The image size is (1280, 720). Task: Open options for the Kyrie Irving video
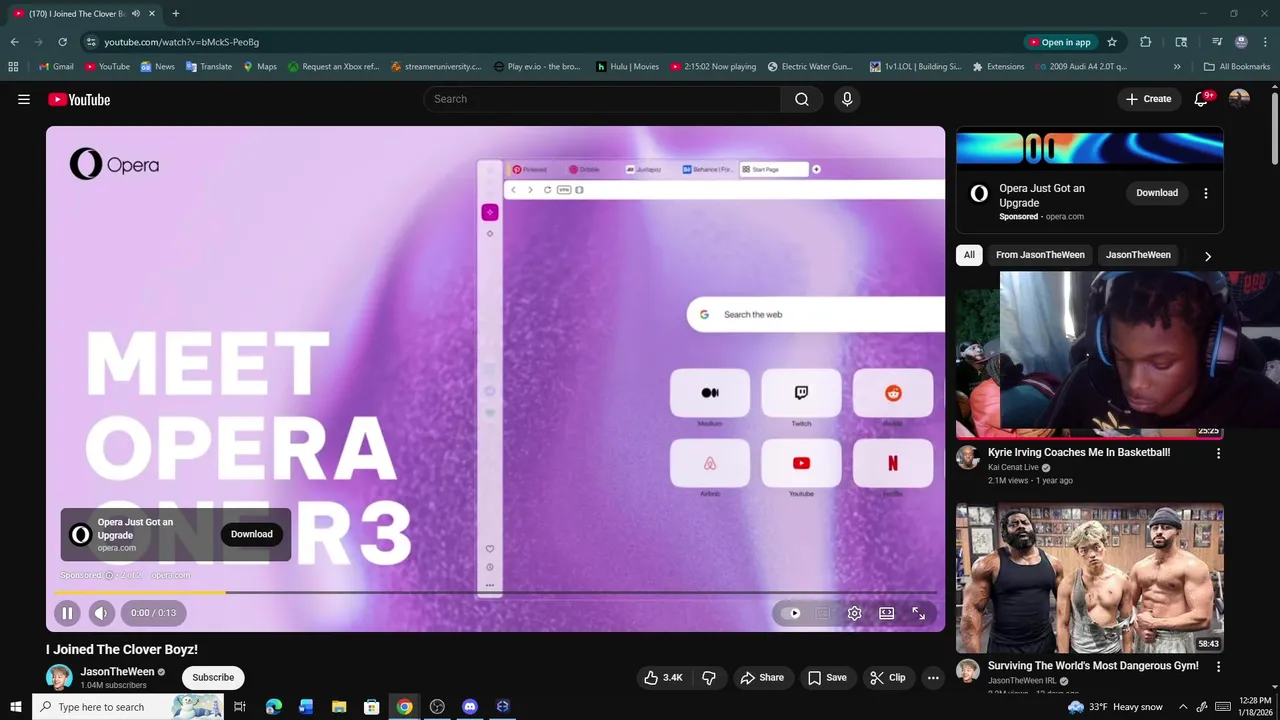click(x=1218, y=453)
